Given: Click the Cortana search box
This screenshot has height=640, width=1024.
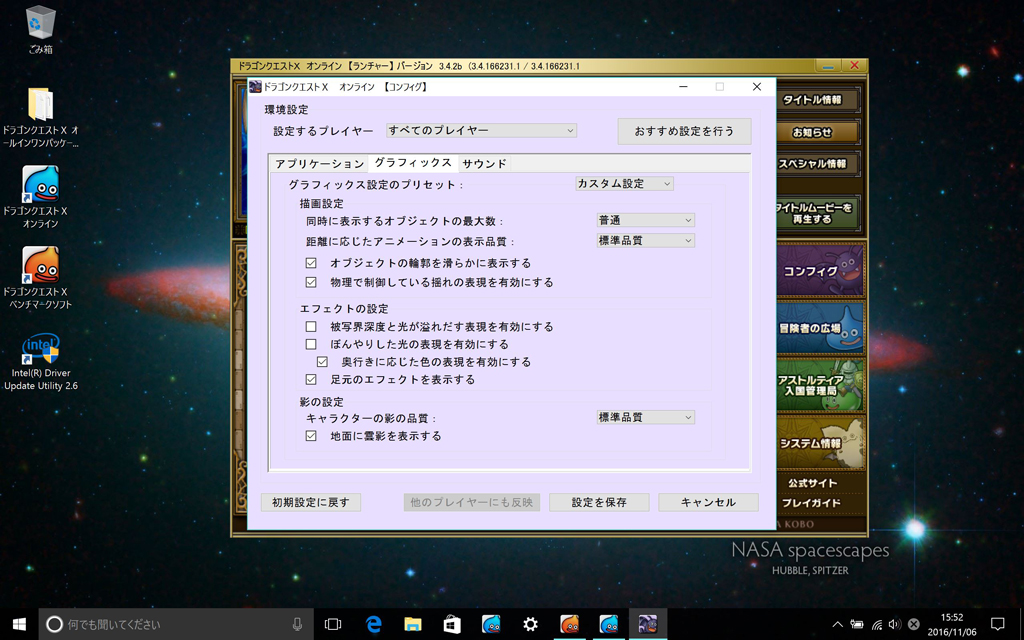Looking at the screenshot, I should (x=176, y=624).
